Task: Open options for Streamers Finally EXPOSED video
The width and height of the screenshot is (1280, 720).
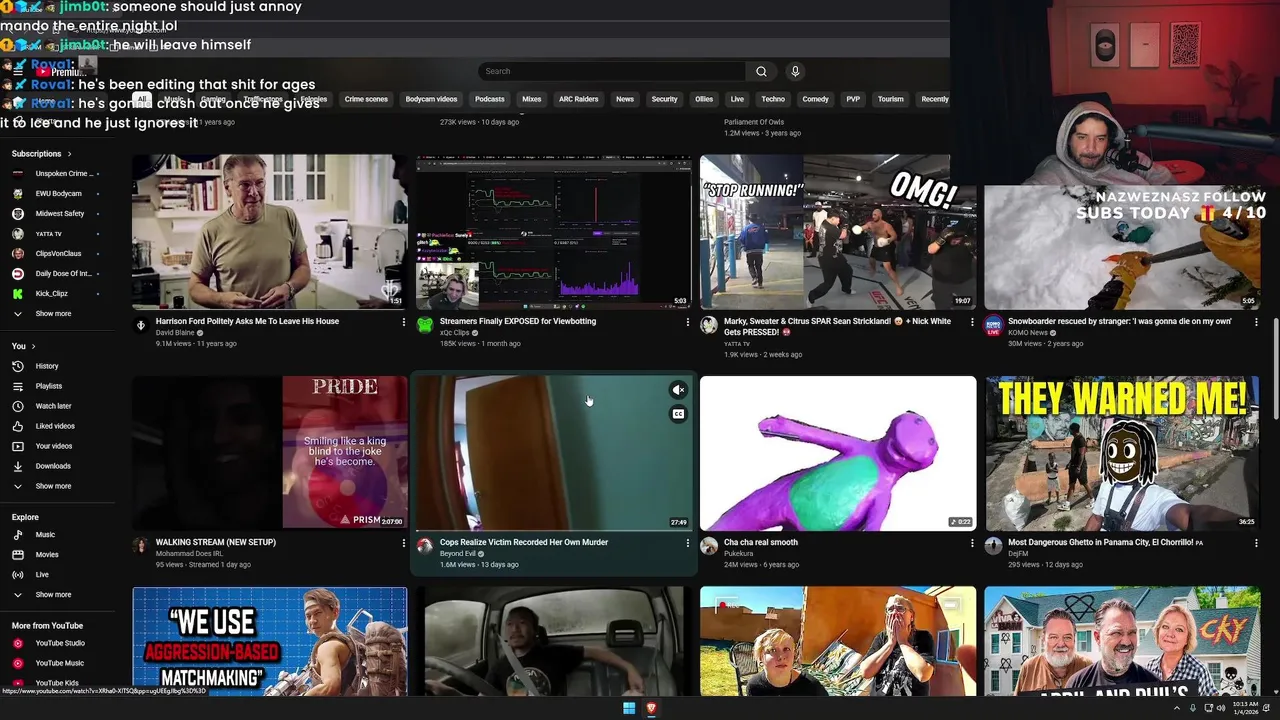Action: point(688,322)
